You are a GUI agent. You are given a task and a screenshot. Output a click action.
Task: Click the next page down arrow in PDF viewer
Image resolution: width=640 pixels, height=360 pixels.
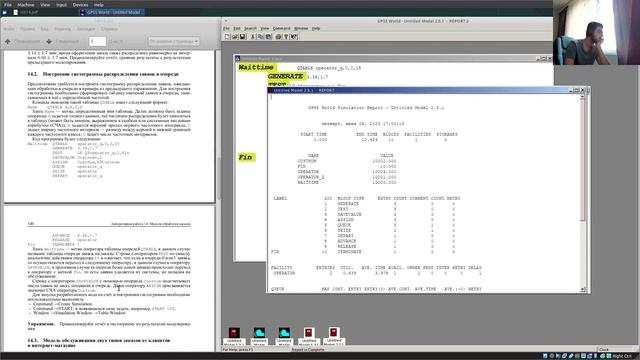pos(49,41)
